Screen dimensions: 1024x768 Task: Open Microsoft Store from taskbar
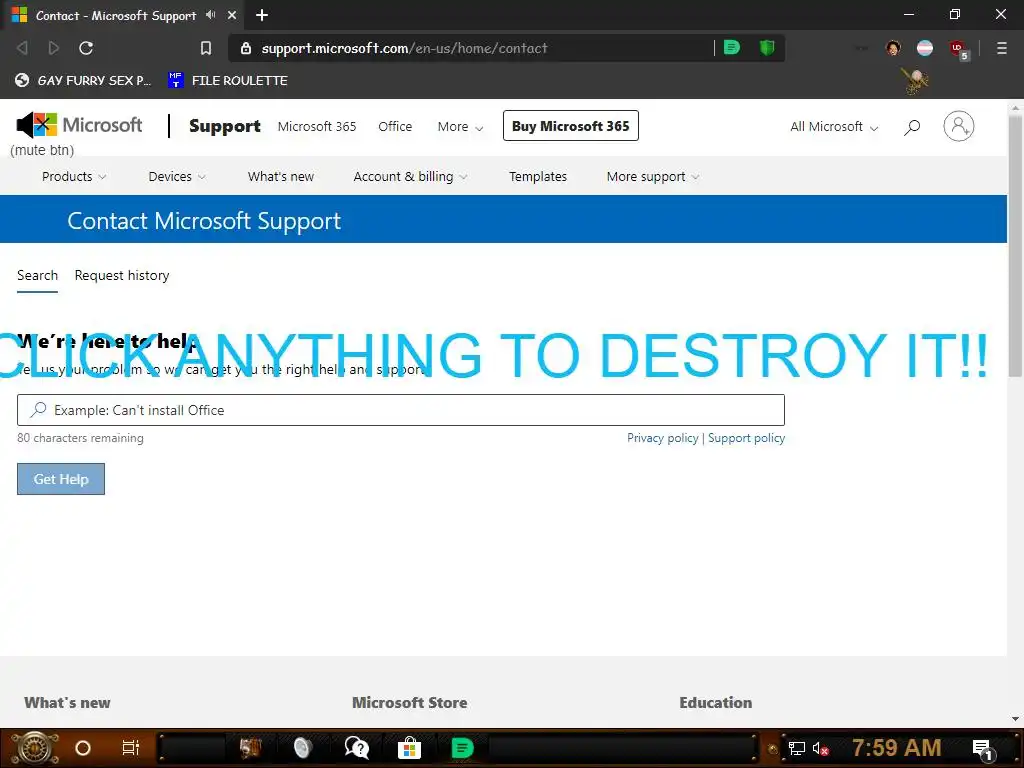(x=409, y=748)
